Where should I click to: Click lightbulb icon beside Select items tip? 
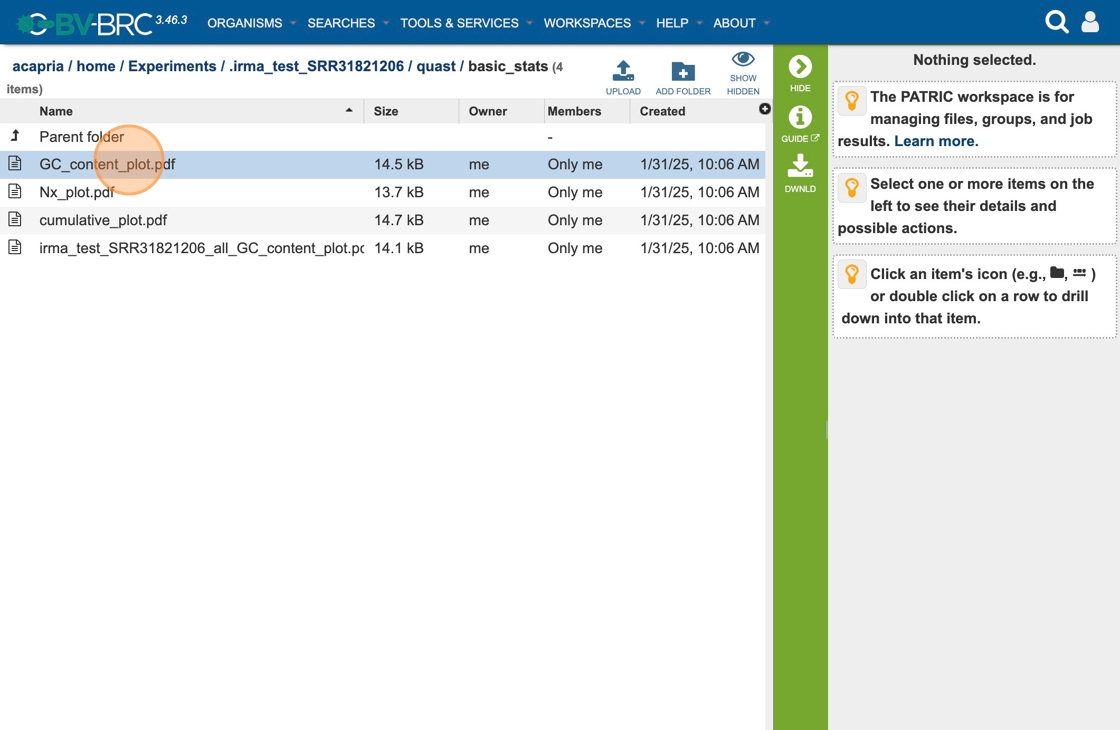tap(851, 188)
